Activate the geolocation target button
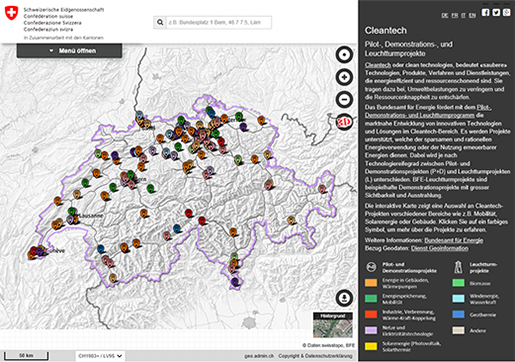515x362 pixels. coord(344,55)
